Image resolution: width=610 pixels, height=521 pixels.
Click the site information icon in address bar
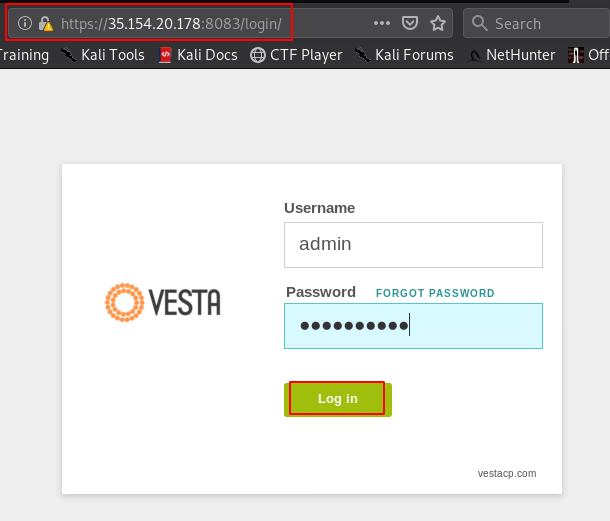click(25, 23)
